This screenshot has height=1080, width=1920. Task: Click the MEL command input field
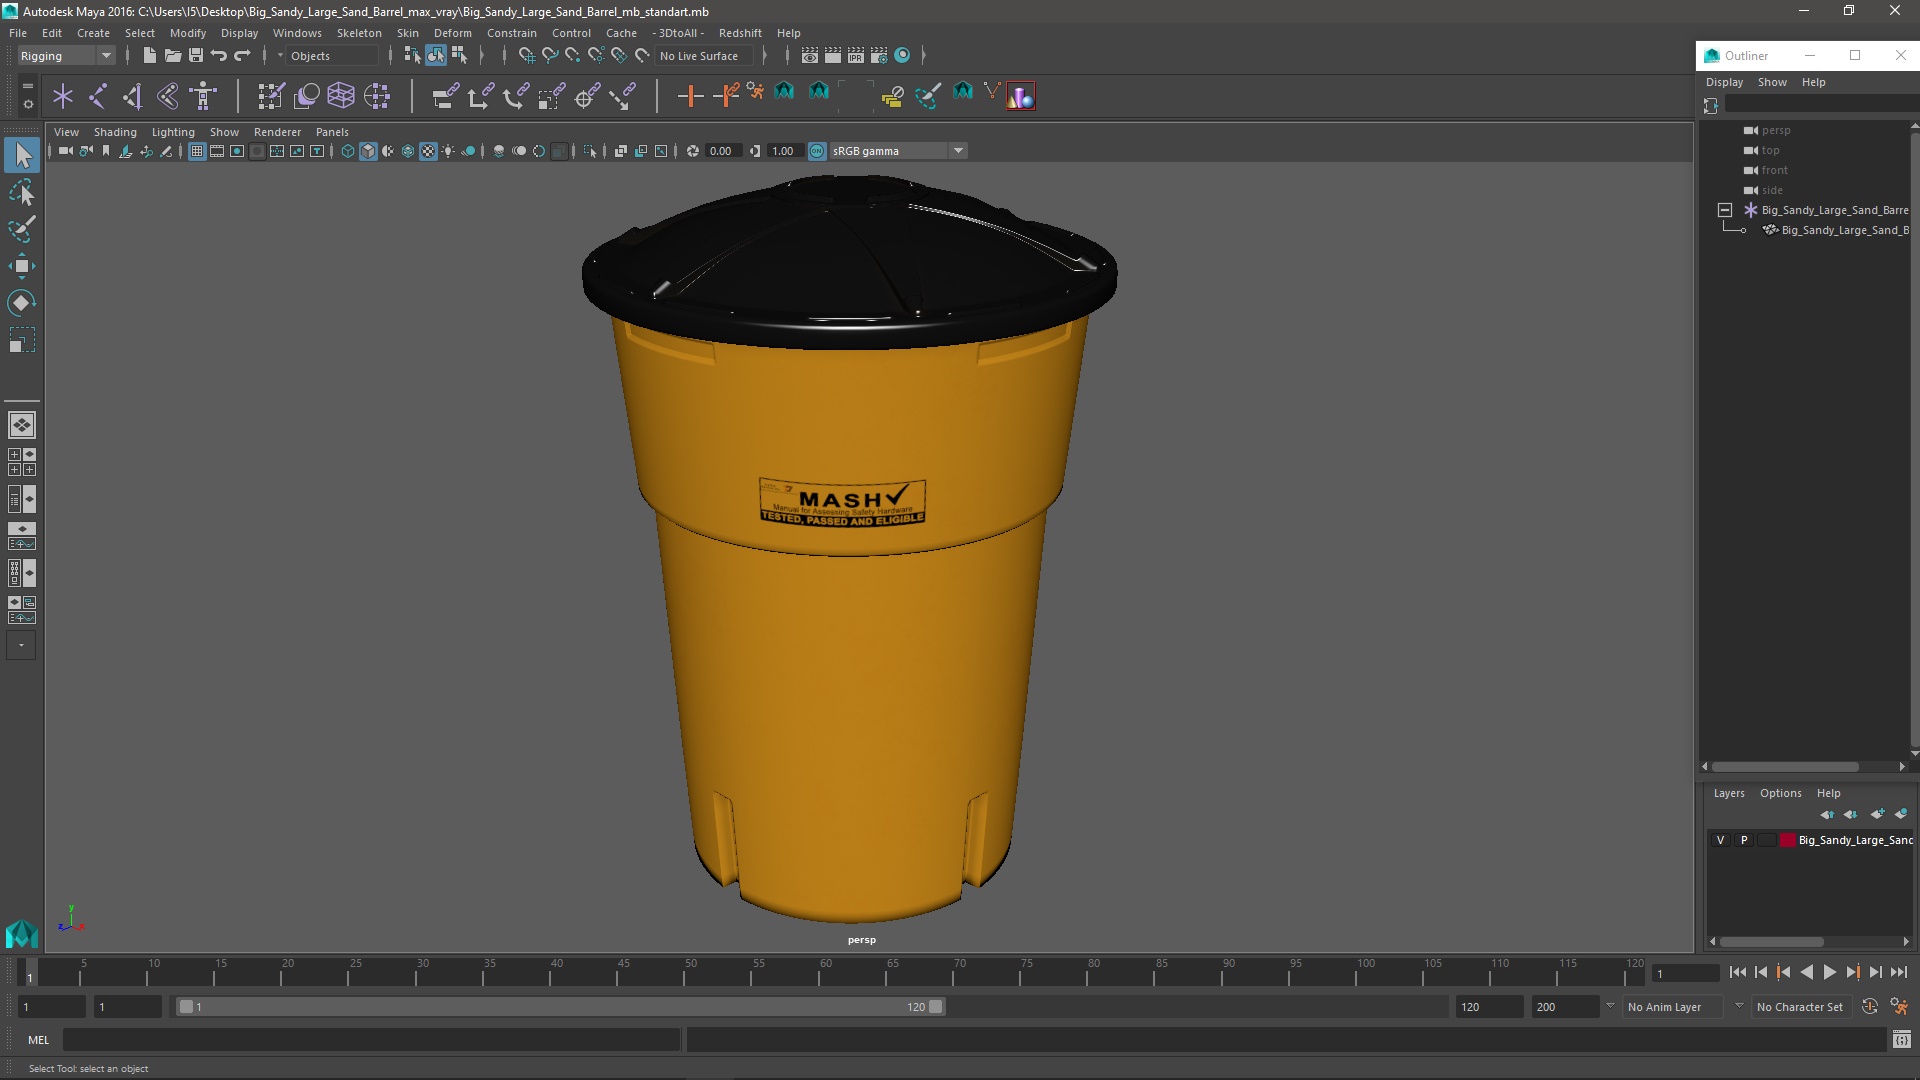(x=370, y=1040)
